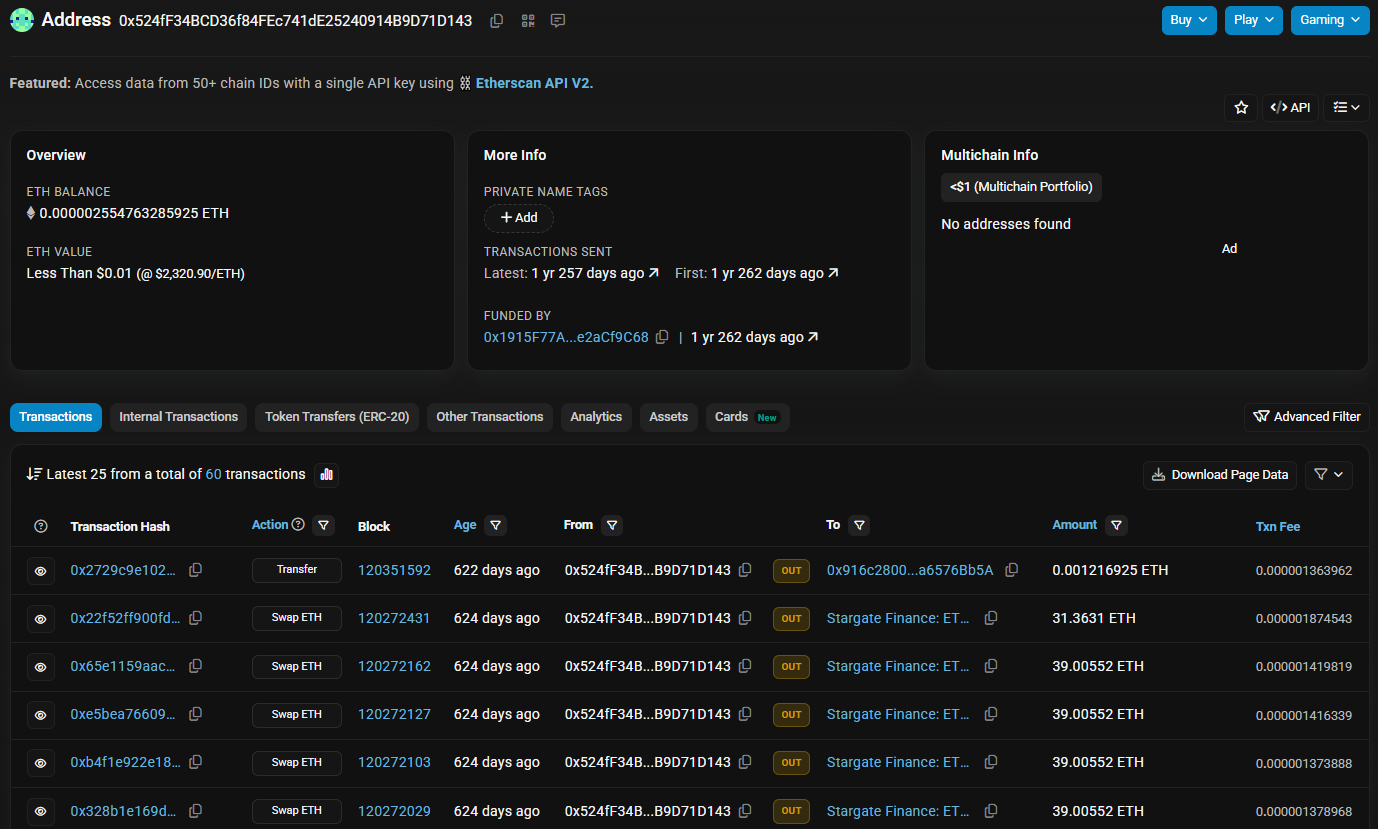Toggle the preview eye on the first transaction row
This screenshot has width=1378, height=829.
tap(41, 570)
